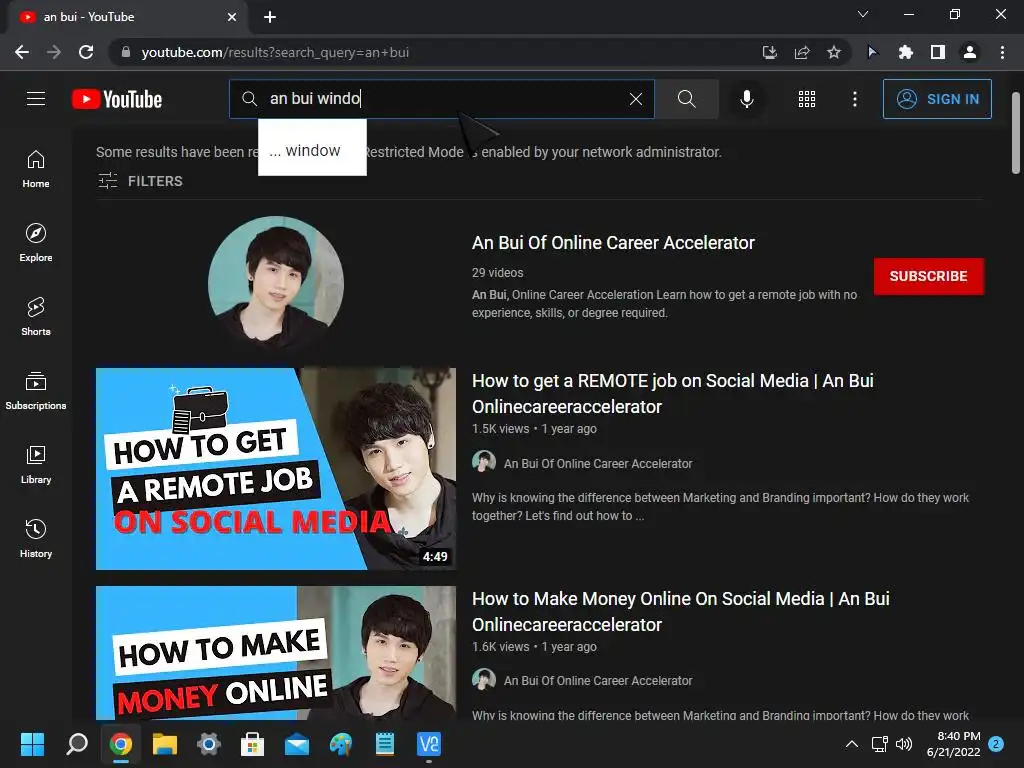Open Microsoft Store from the taskbar
This screenshot has width=1024, height=768.
pyautogui.click(x=252, y=744)
